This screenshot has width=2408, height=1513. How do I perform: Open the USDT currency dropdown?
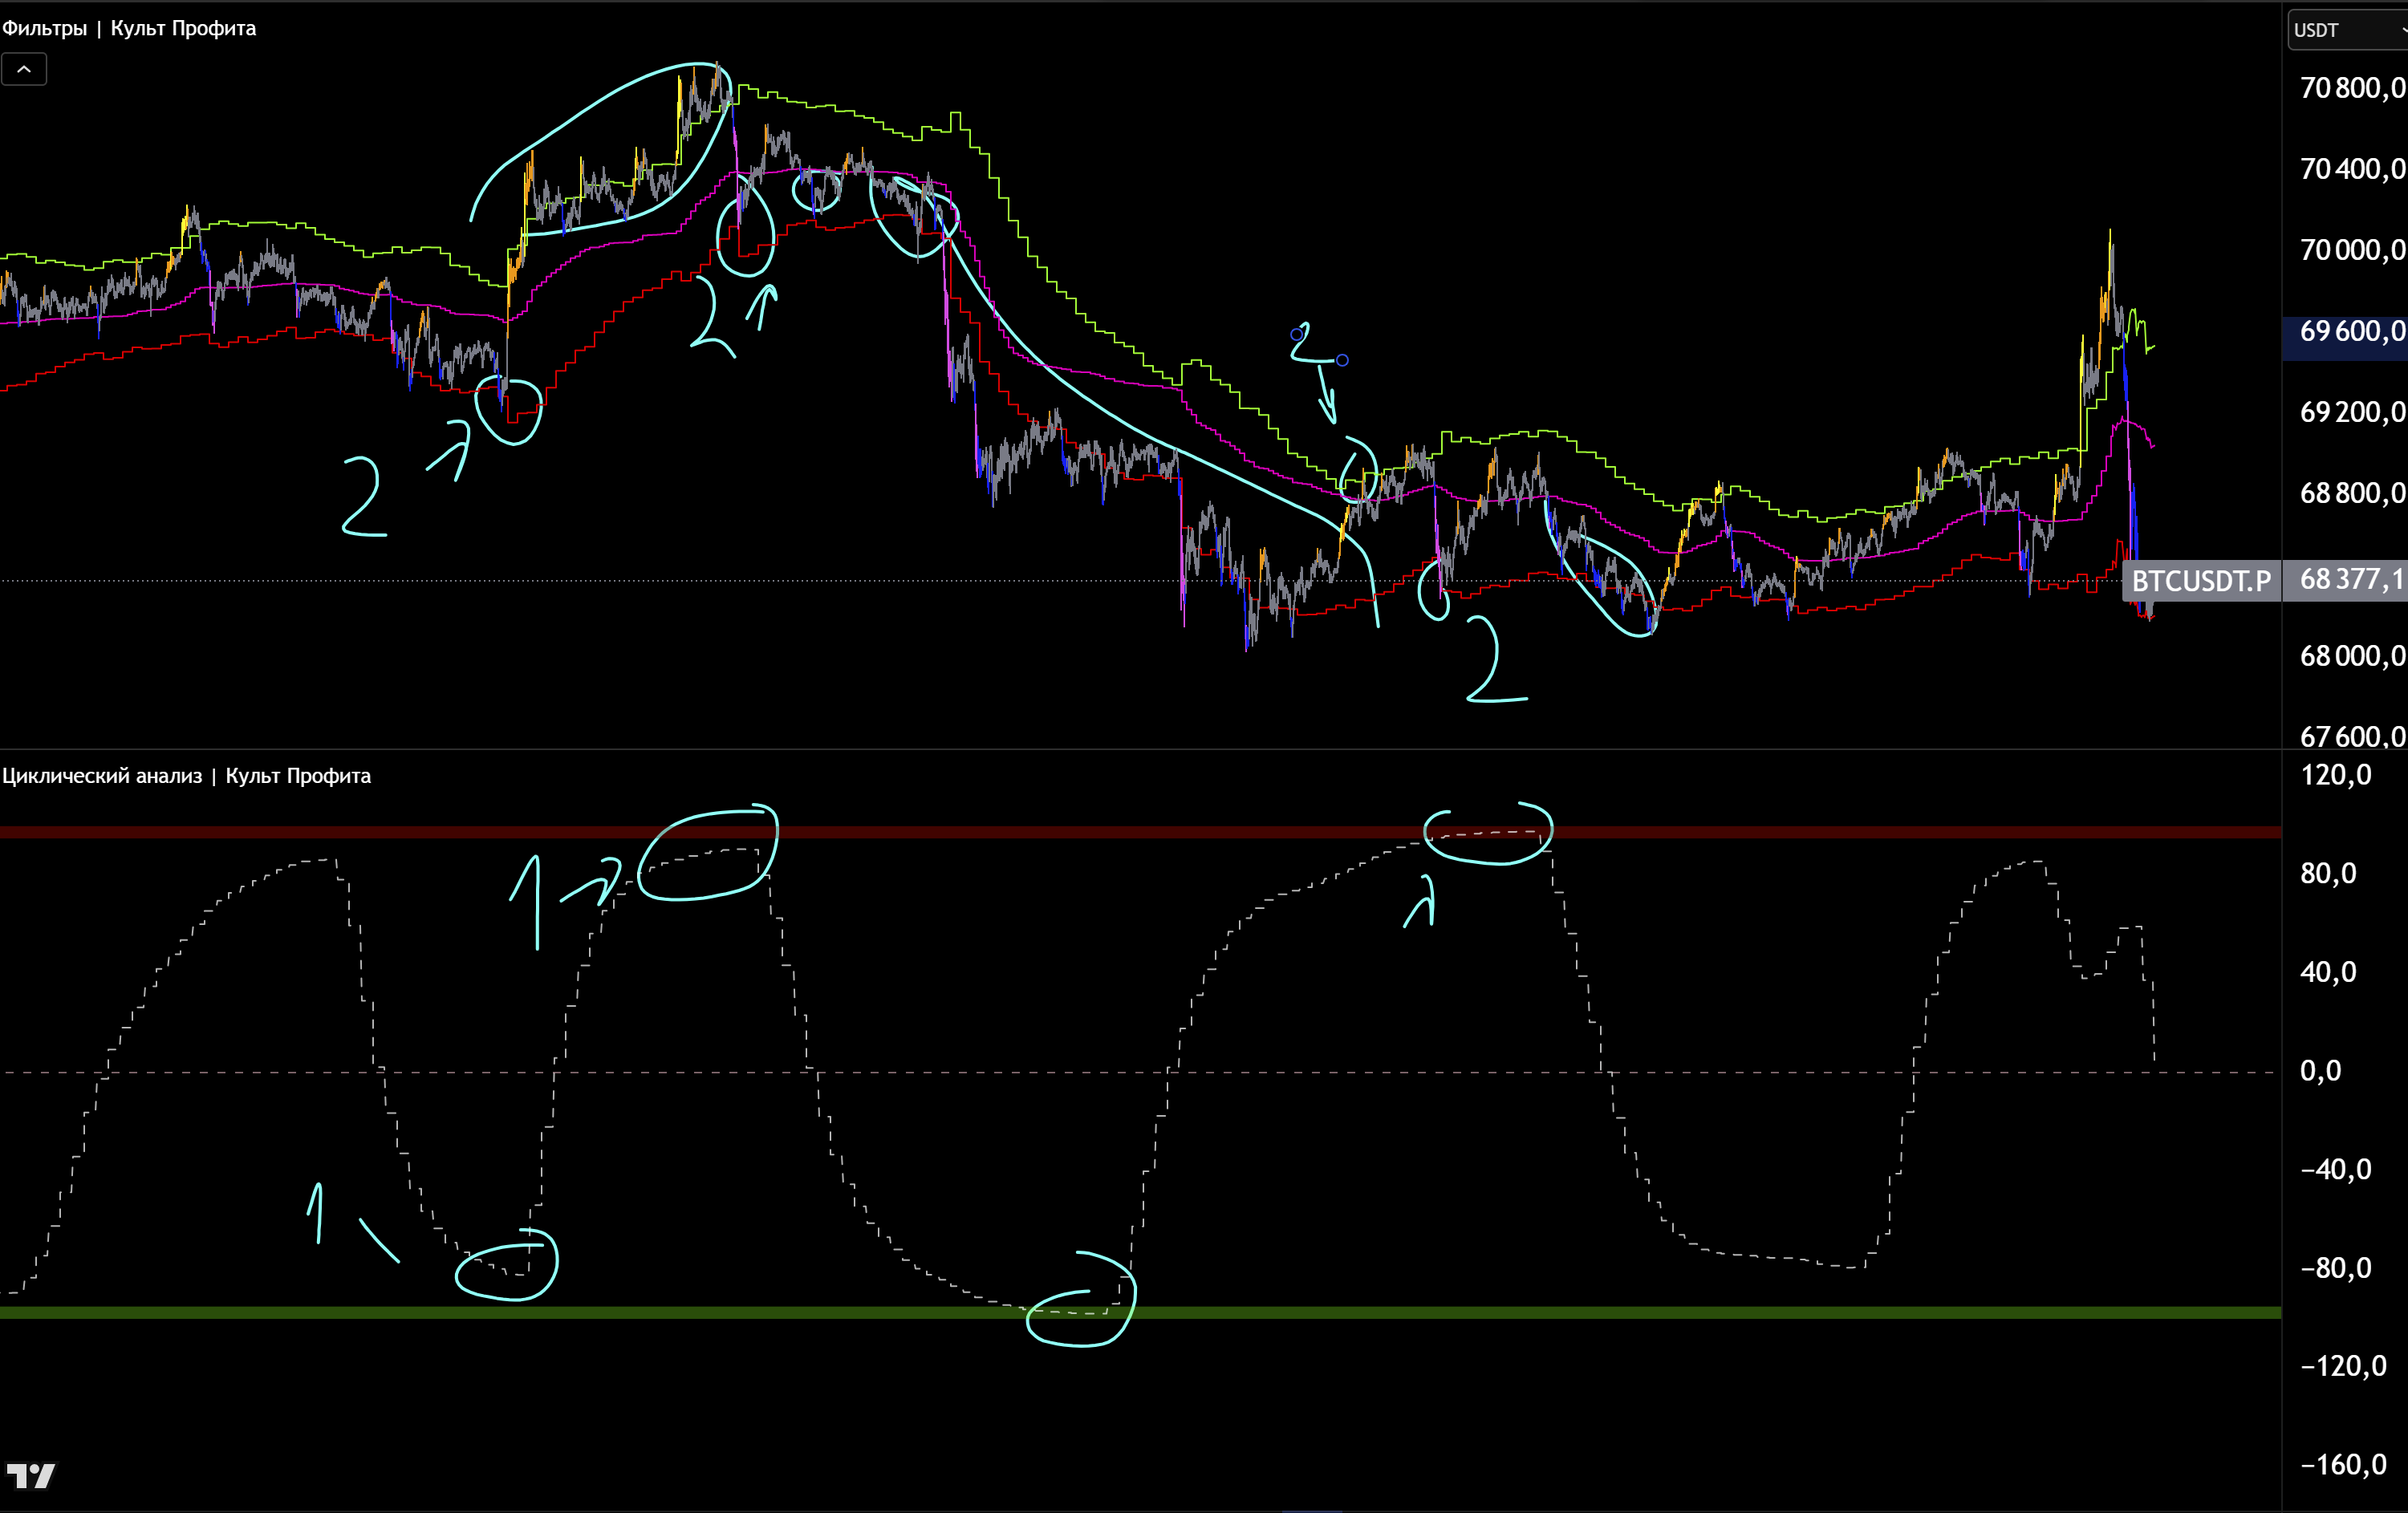[2345, 30]
